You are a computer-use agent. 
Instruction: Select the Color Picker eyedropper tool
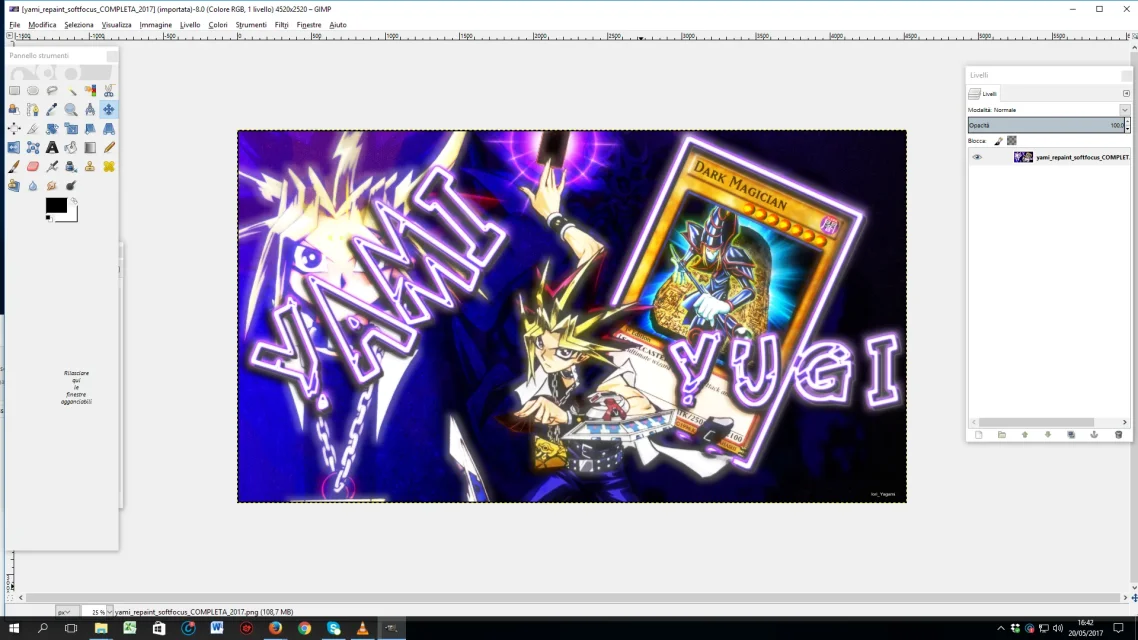click(52, 110)
